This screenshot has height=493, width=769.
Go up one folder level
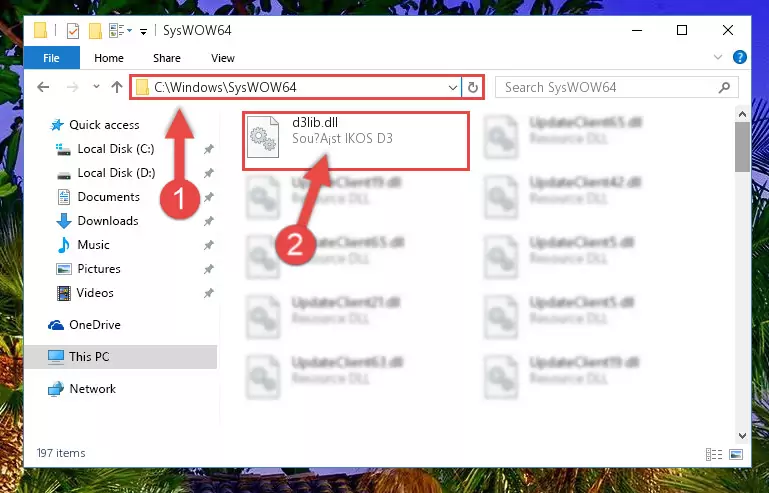pos(117,87)
